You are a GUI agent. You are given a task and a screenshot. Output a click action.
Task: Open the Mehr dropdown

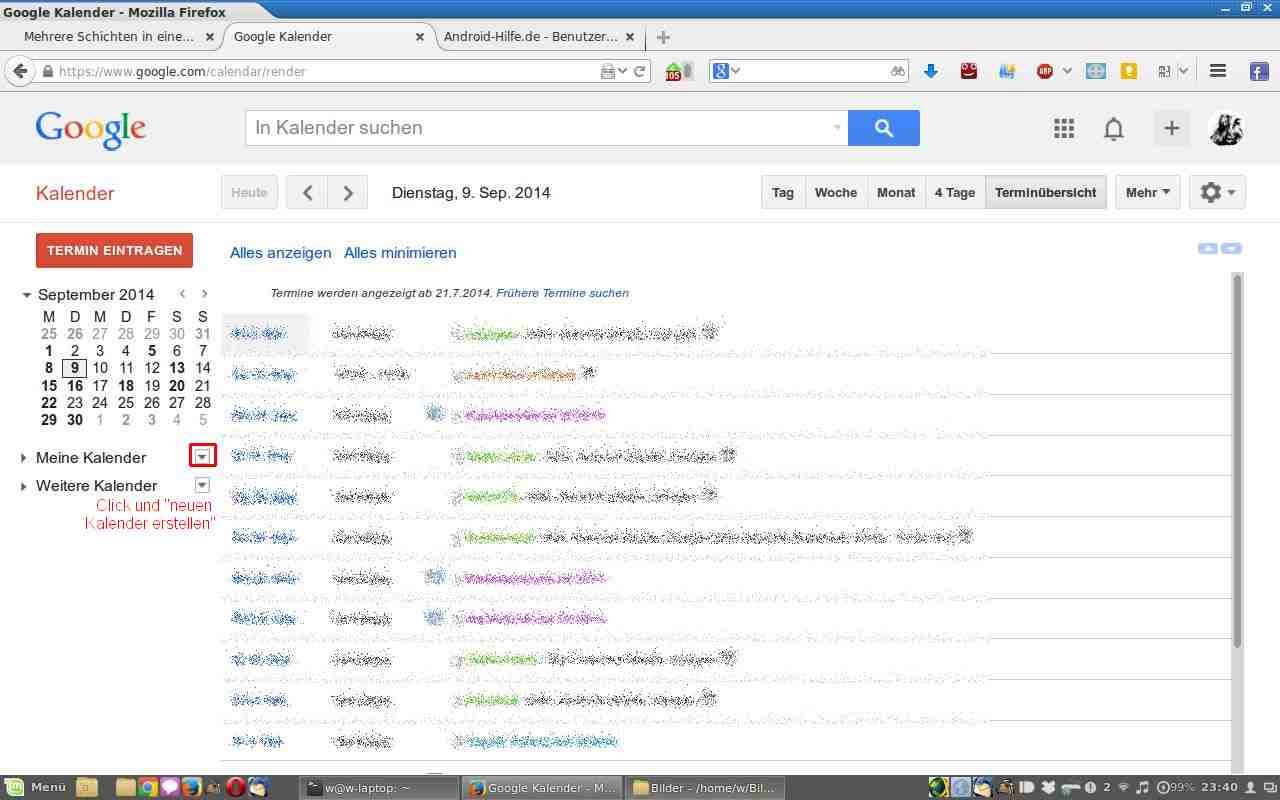1147,193
